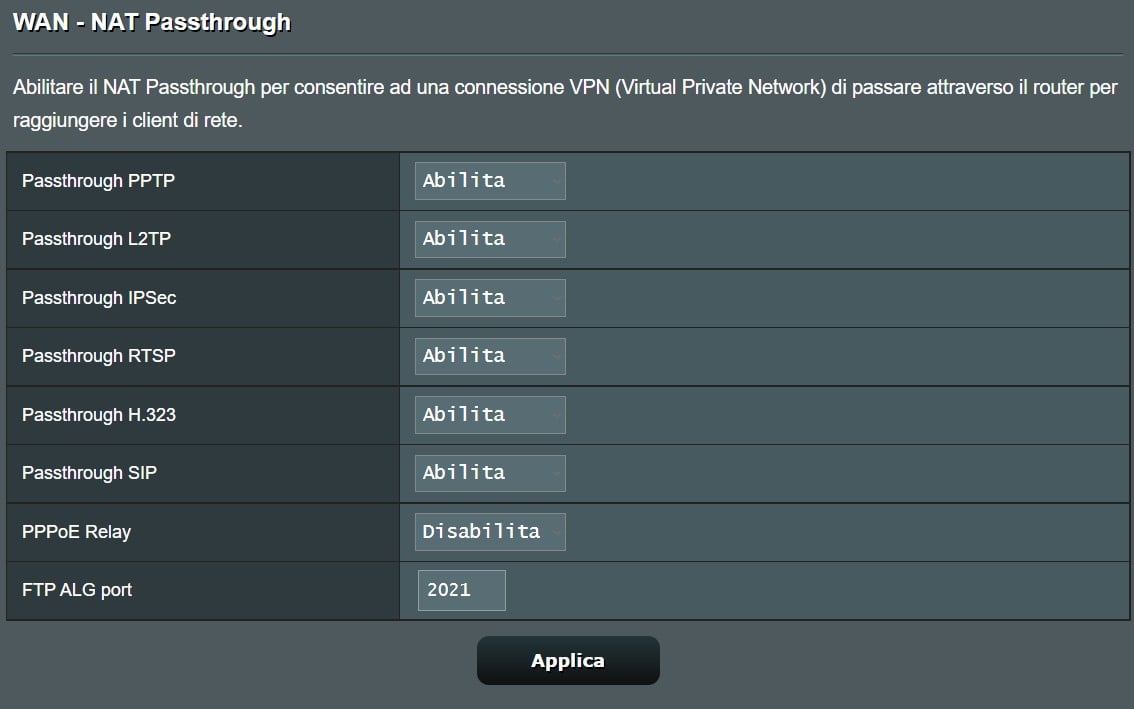Expand the Passthrough H.323 dropdown
Image resolution: width=1134 pixels, height=709 pixels.
(490, 415)
